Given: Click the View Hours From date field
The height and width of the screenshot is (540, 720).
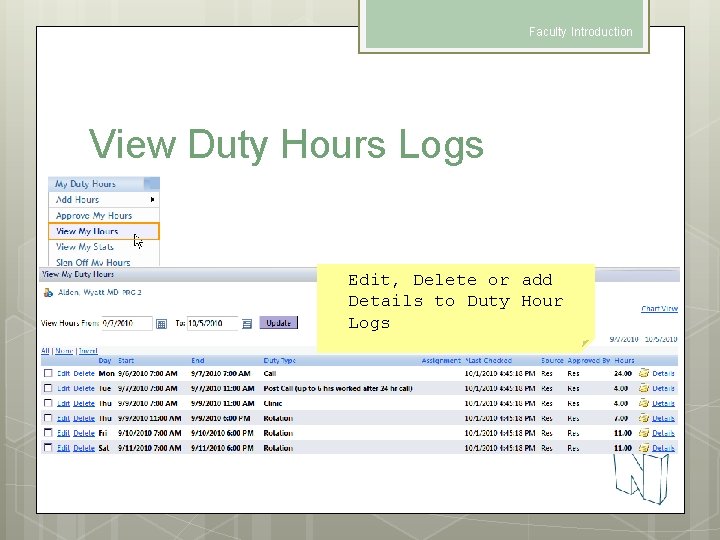Looking at the screenshot, I should point(127,323).
